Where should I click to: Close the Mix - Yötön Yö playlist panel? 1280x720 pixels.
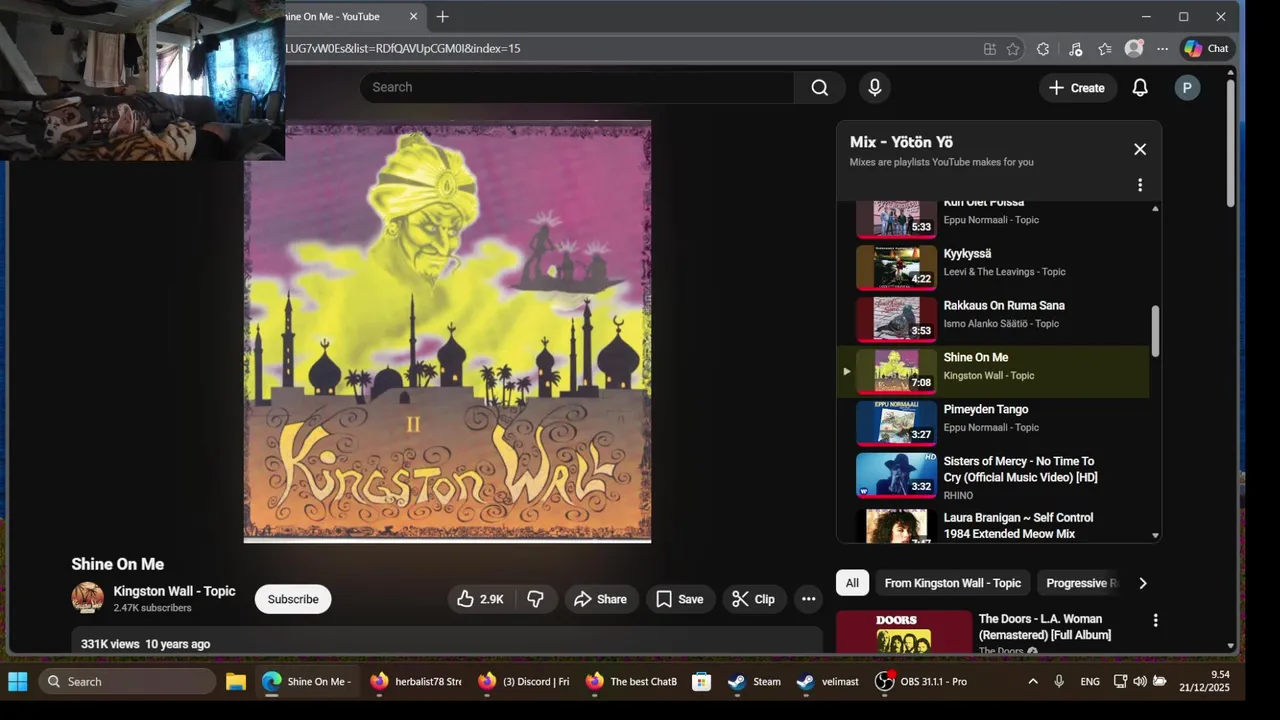pyautogui.click(x=1140, y=149)
